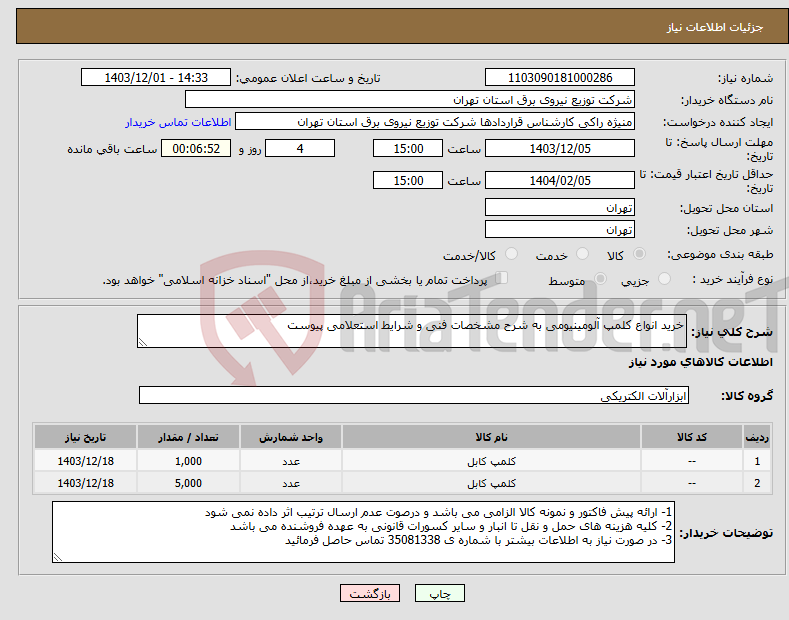
Task: Click the کد کالا column header
Action: [691, 437]
